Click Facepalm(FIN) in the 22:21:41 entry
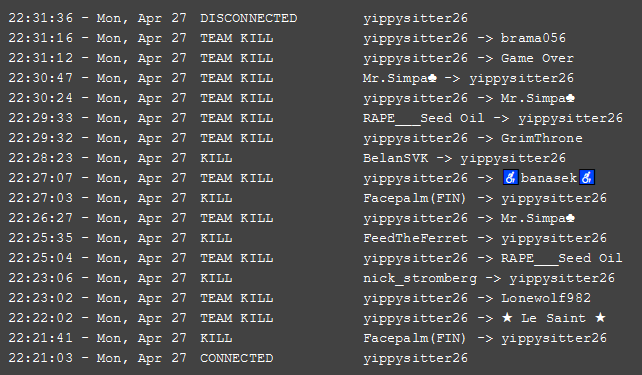Image resolution: width=642 pixels, height=375 pixels. [414, 338]
